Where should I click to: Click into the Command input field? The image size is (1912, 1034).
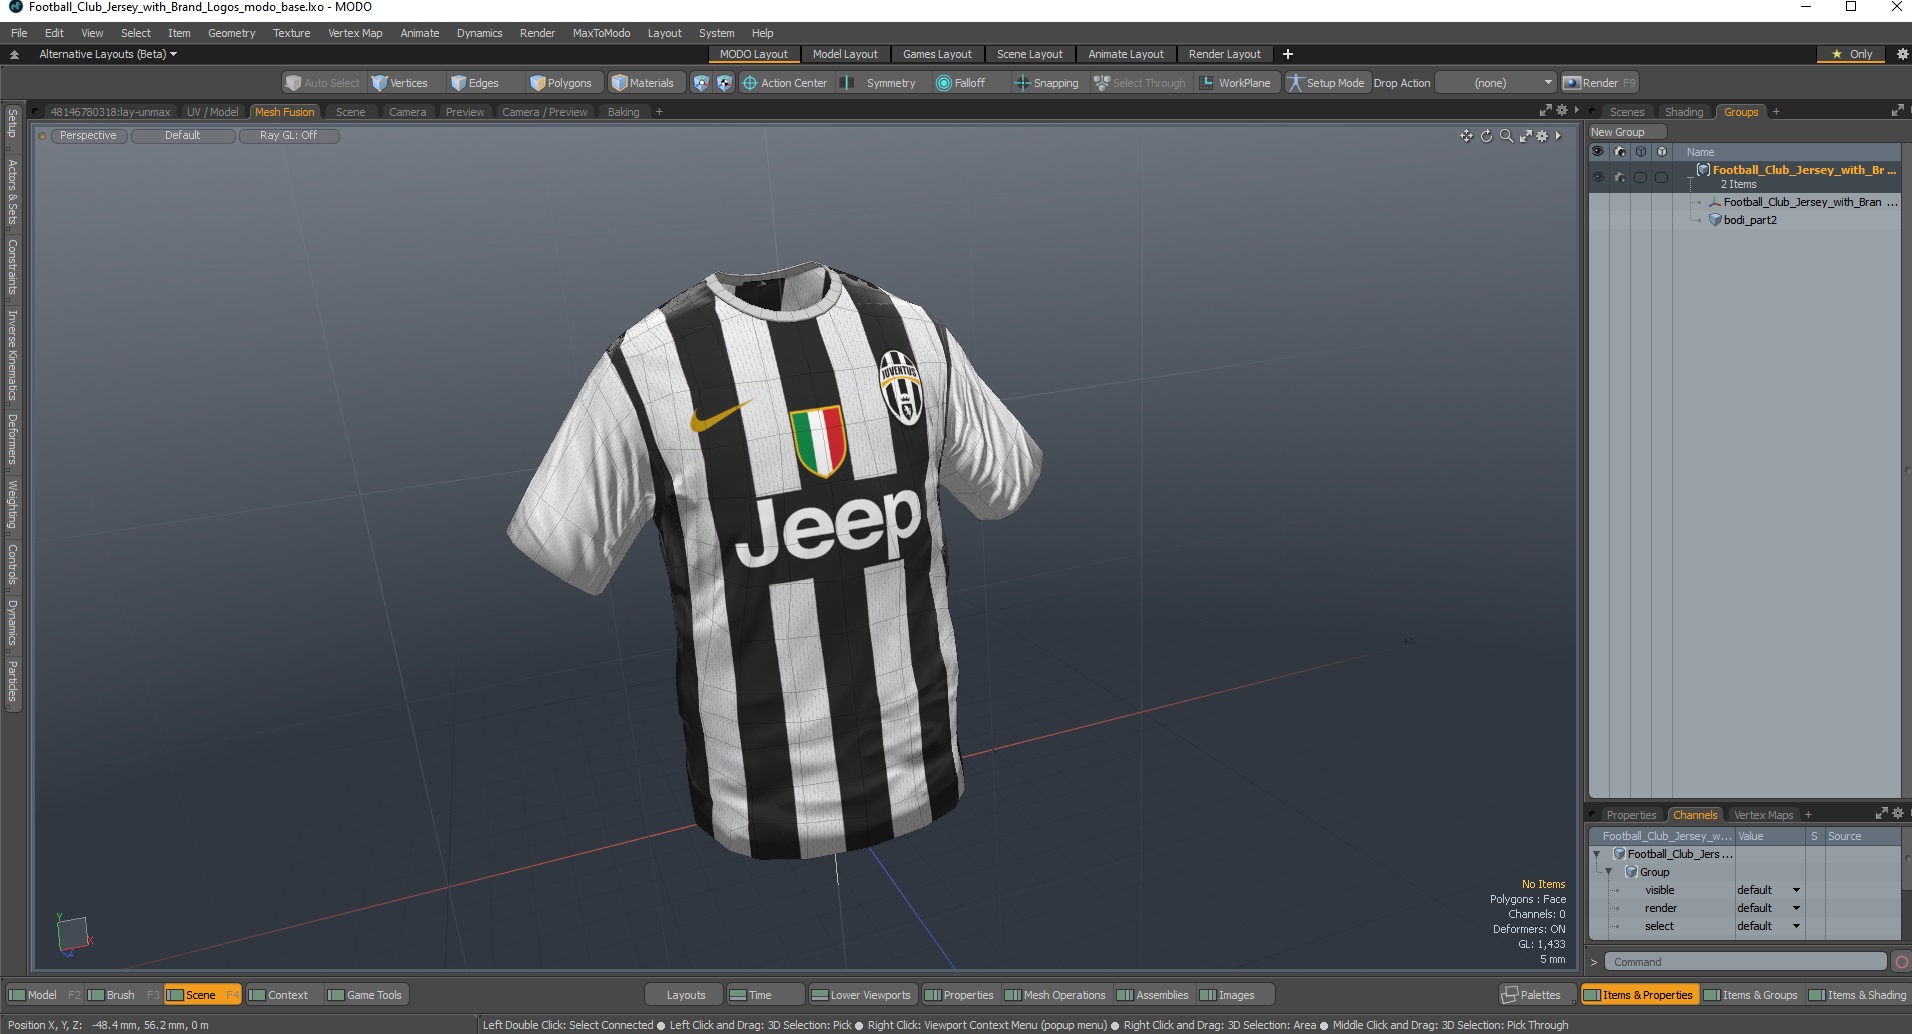1744,962
